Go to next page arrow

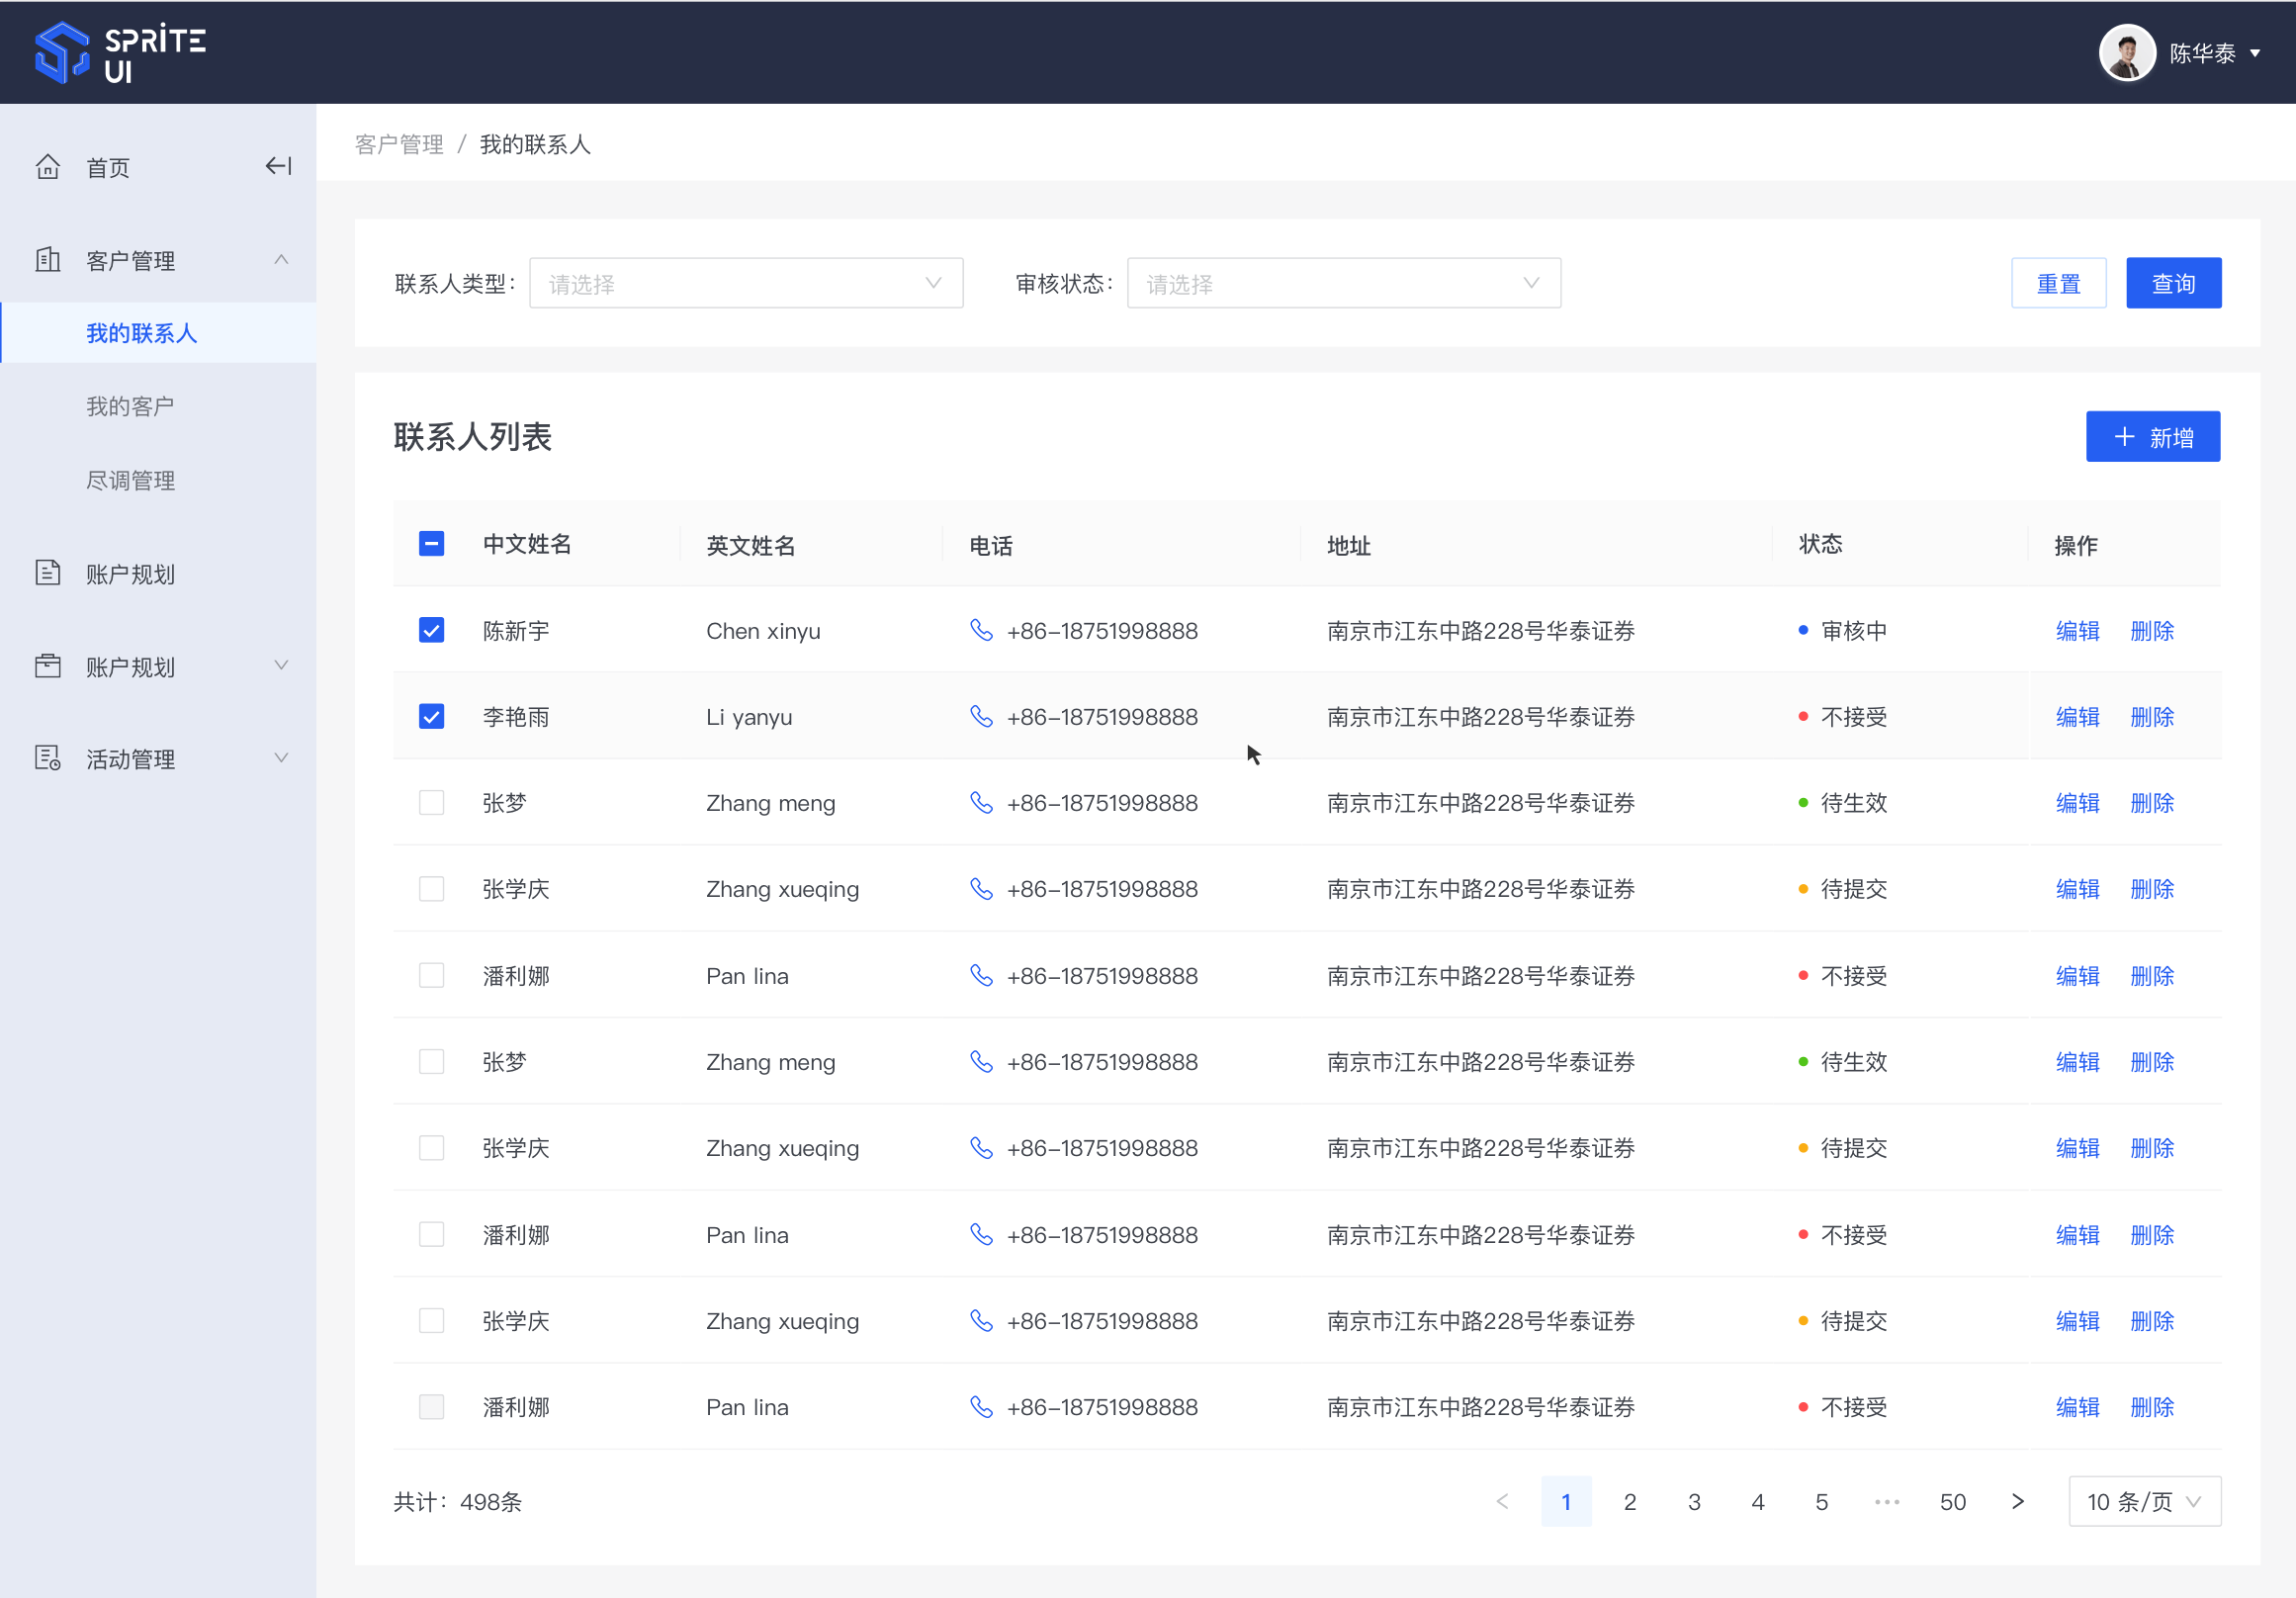click(2017, 1501)
